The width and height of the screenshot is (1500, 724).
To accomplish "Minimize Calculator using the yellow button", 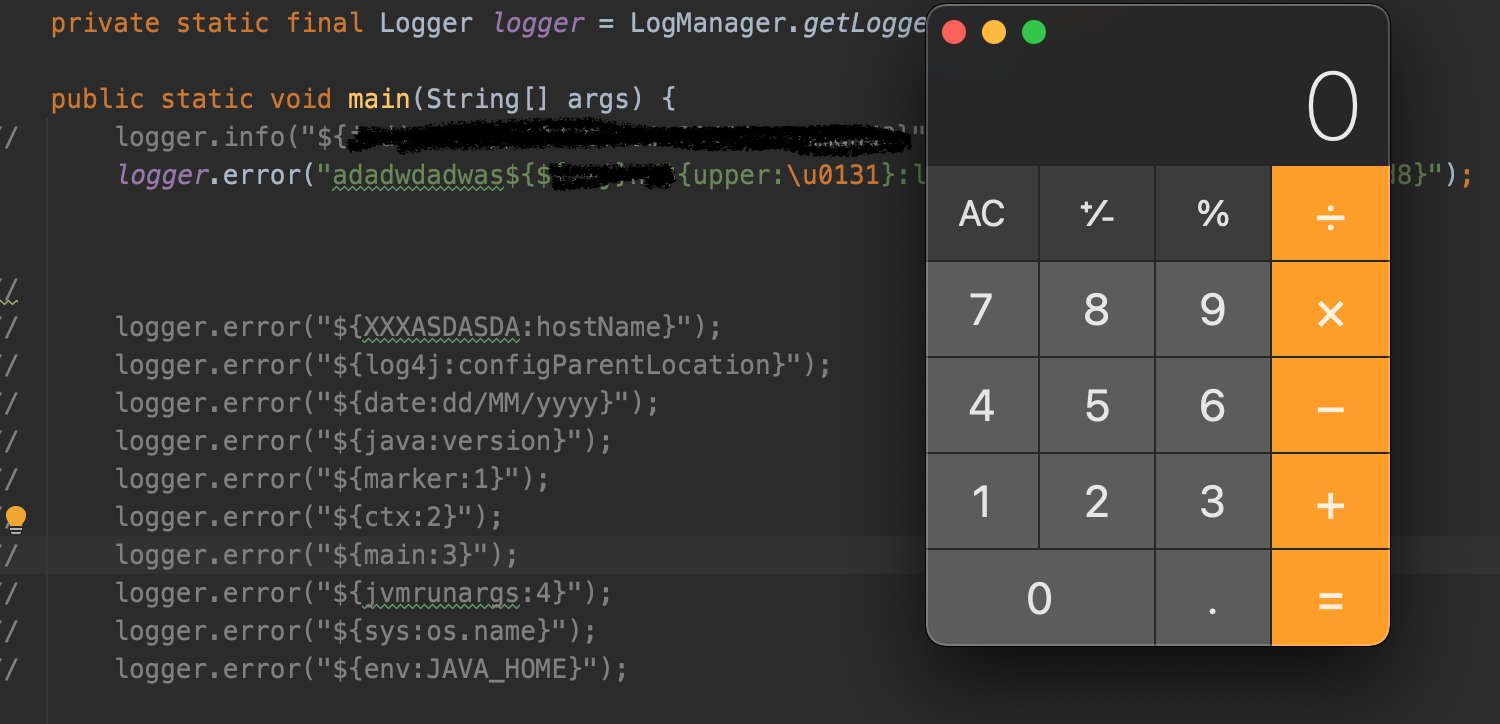I will click(994, 32).
